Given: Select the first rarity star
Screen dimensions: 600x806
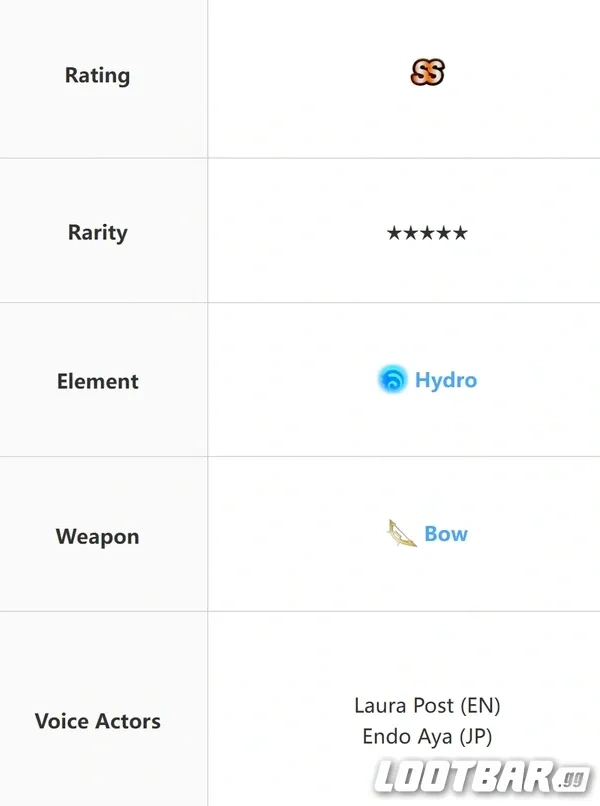Looking at the screenshot, I should tap(394, 233).
